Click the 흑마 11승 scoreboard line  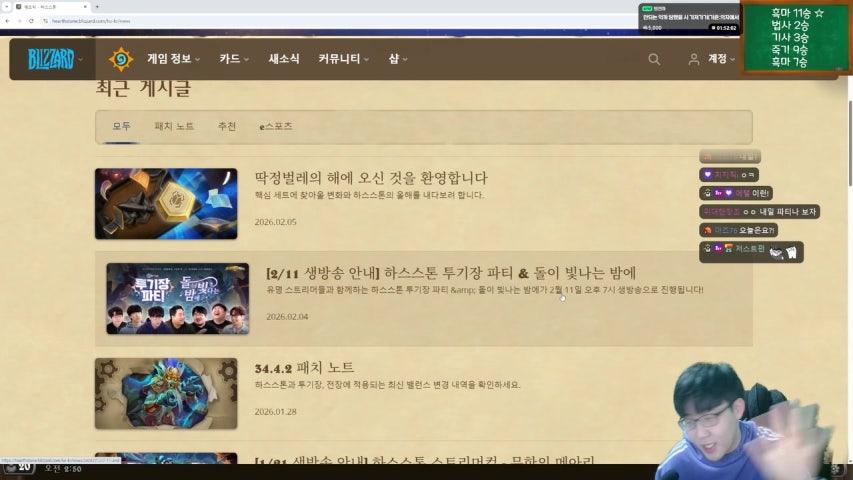tap(797, 13)
